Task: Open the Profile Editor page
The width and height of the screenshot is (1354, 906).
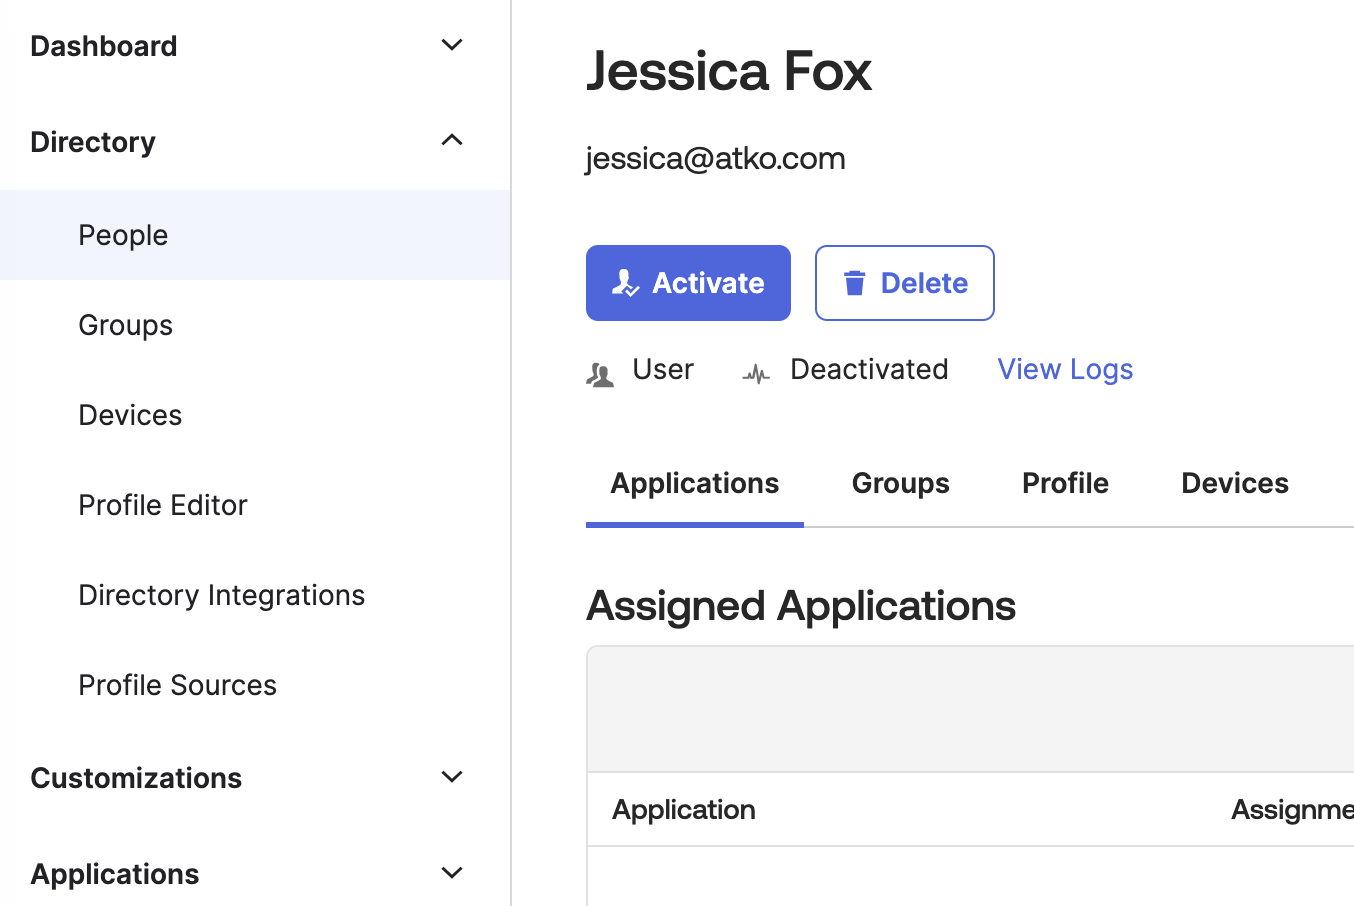Action: [162, 505]
